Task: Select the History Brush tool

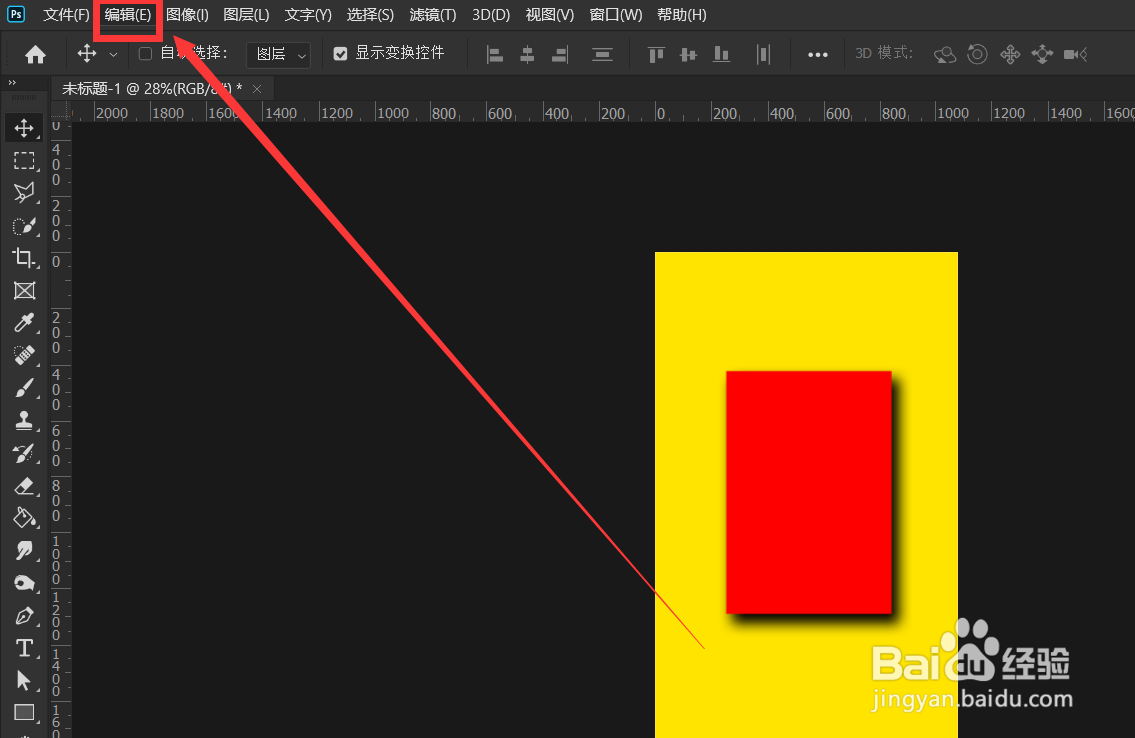Action: click(24, 453)
